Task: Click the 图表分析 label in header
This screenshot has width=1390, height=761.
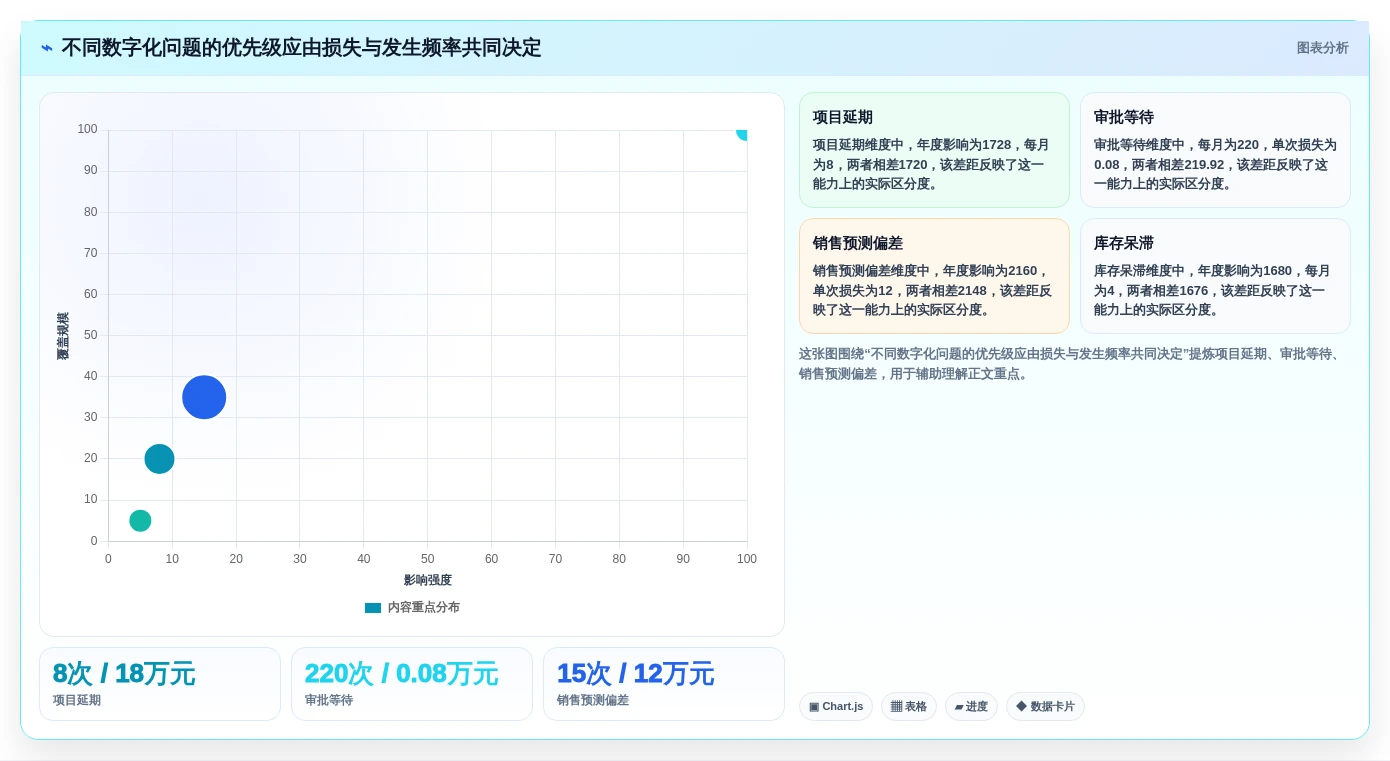Action: [x=1322, y=48]
